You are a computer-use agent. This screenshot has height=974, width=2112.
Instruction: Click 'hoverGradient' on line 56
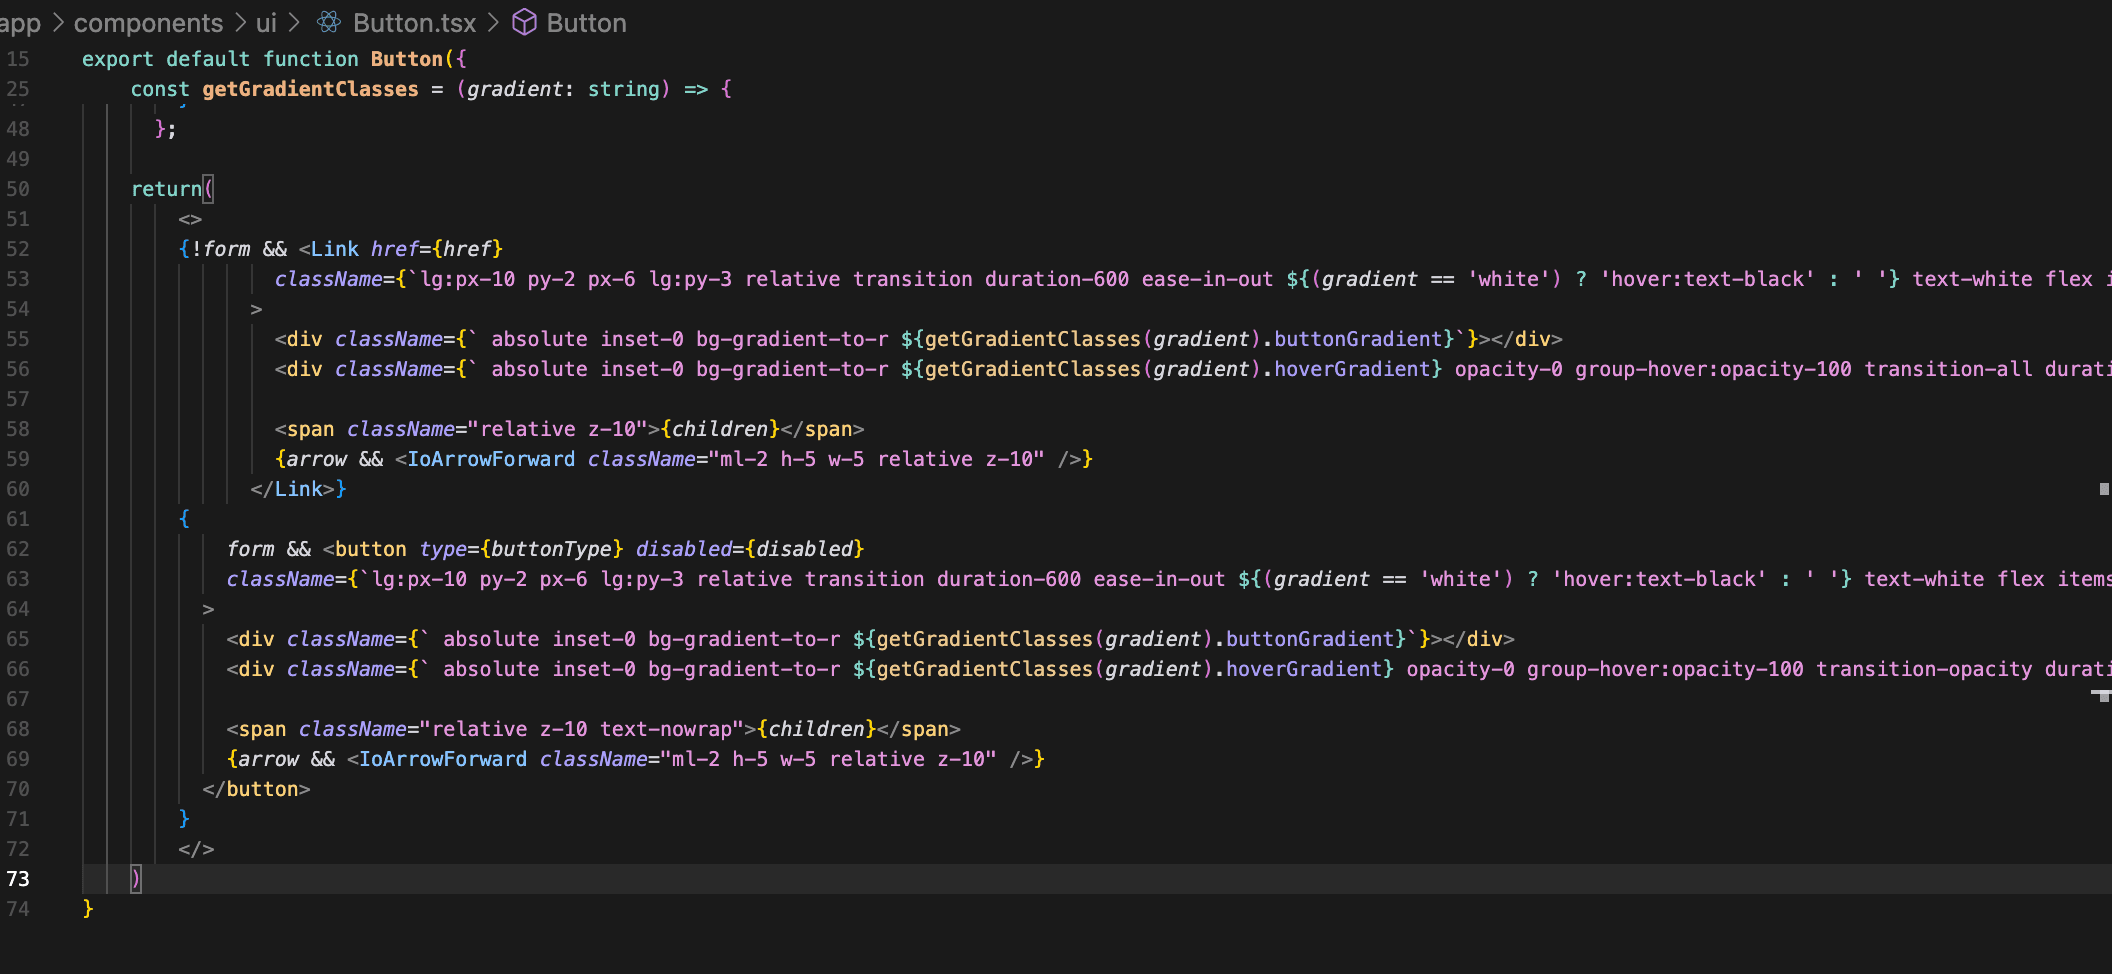point(1352,369)
